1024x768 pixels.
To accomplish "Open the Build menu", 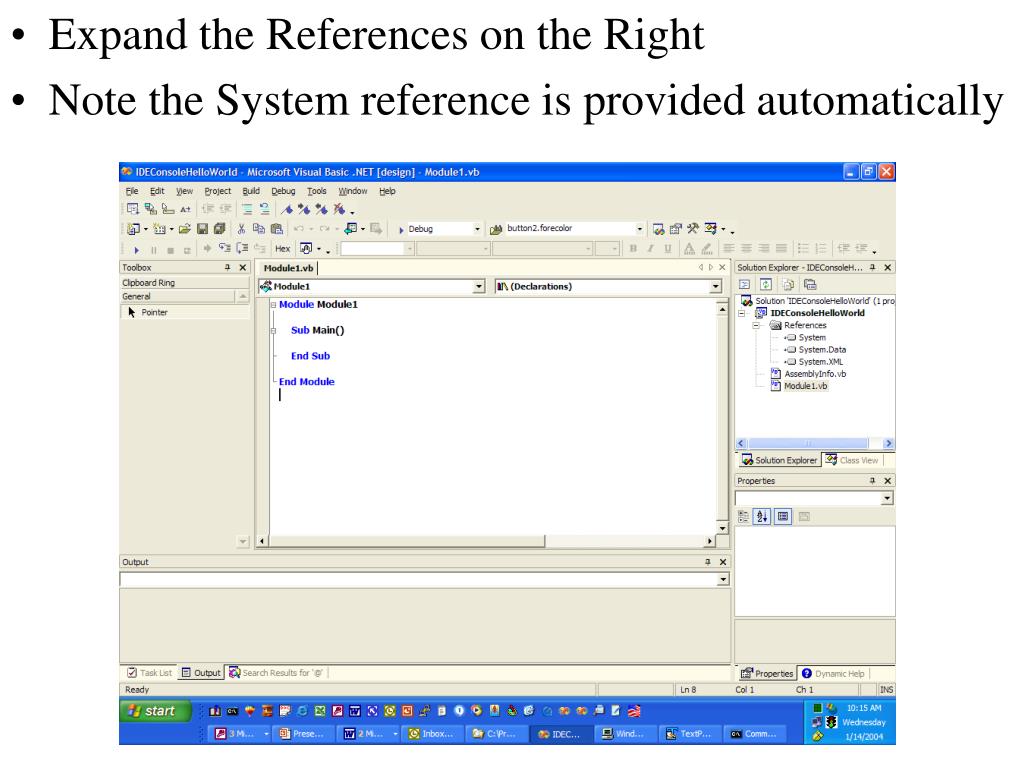I will [x=251, y=191].
